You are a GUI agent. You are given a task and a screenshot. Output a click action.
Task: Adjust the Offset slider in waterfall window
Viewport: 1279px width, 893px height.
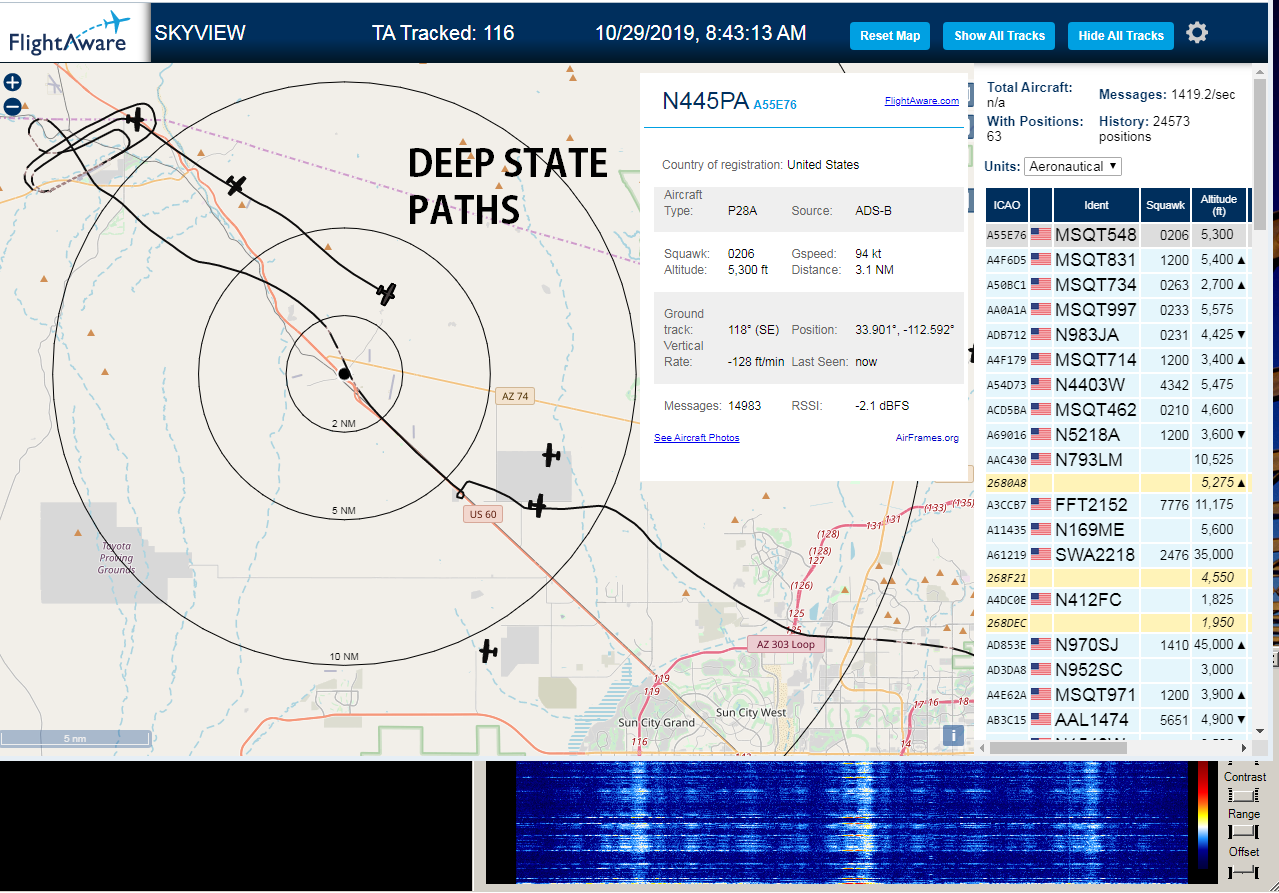1243,871
